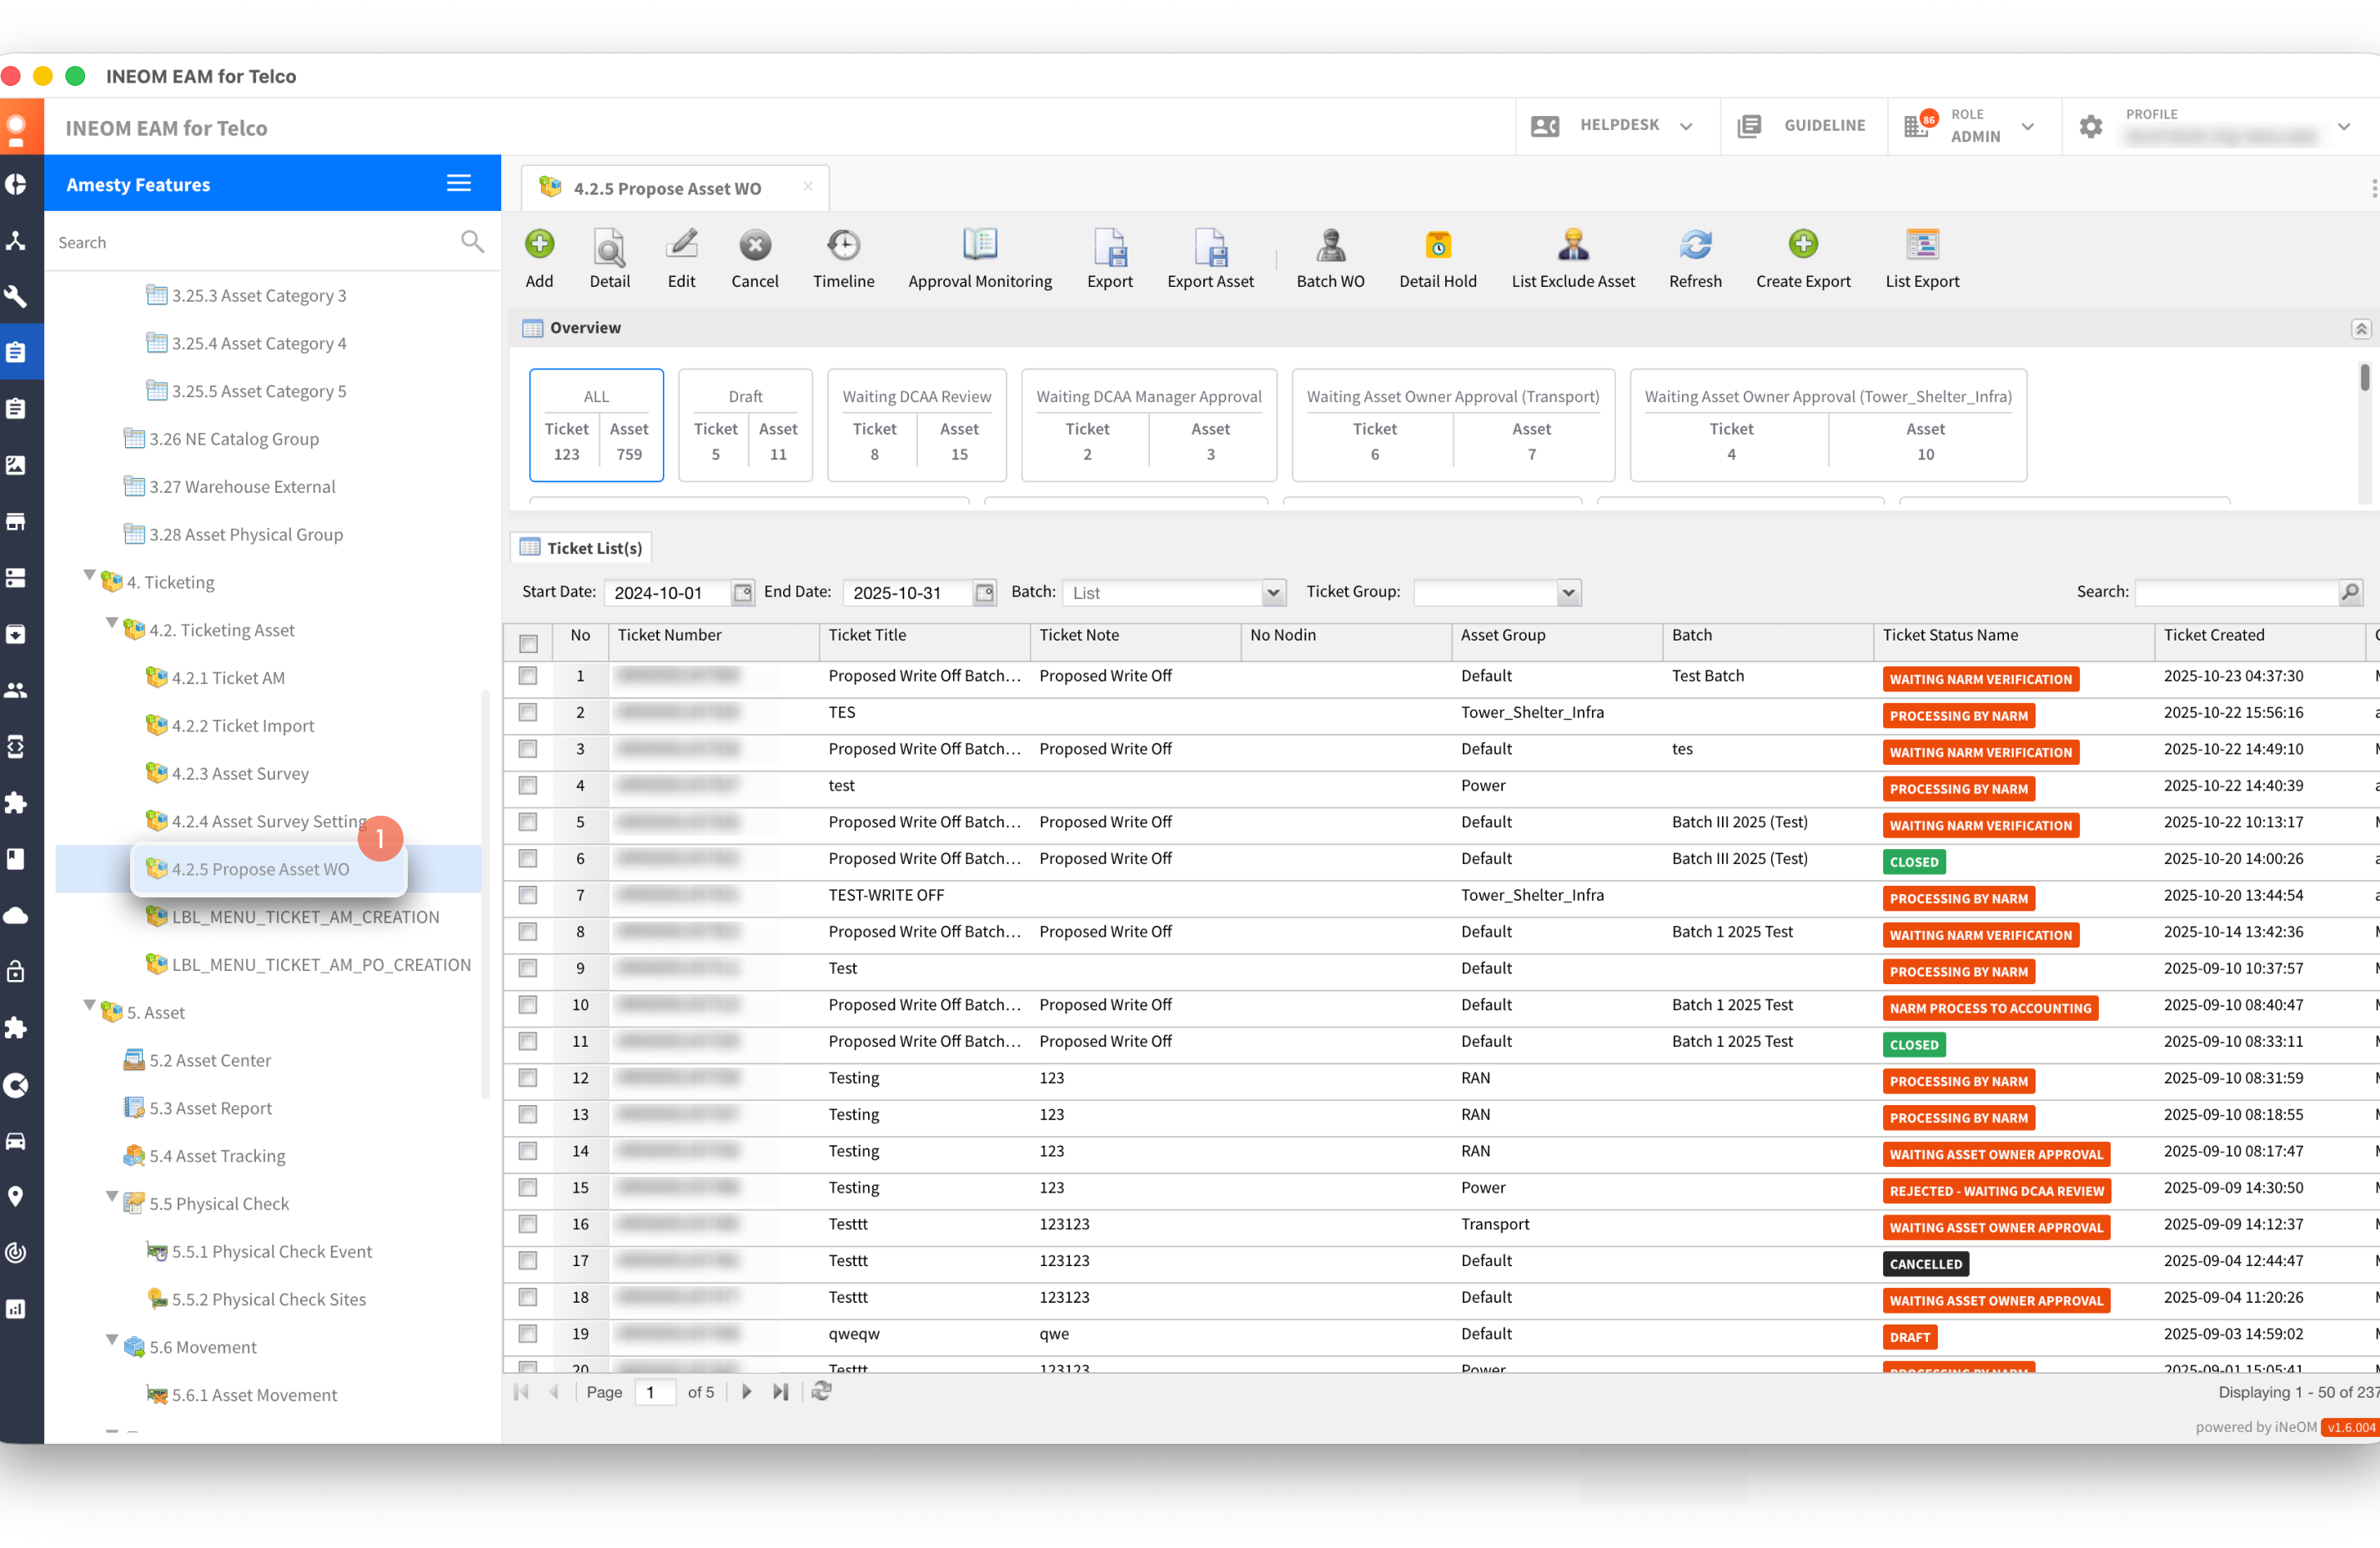Screen dimensions: 2380x1548
Task: Check the checkbox for ticket row 1
Action: (x=528, y=677)
